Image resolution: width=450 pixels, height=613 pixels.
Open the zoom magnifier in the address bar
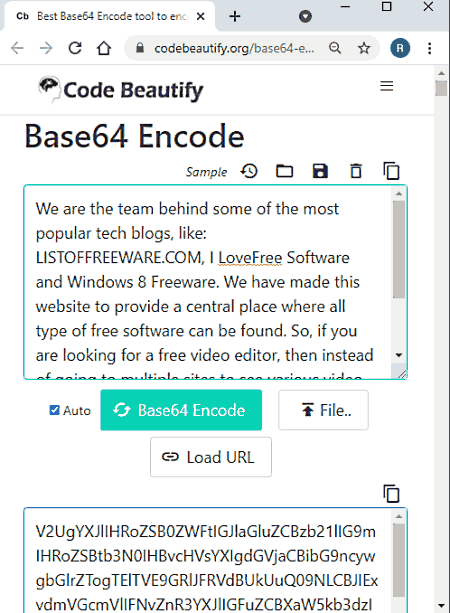coord(335,48)
